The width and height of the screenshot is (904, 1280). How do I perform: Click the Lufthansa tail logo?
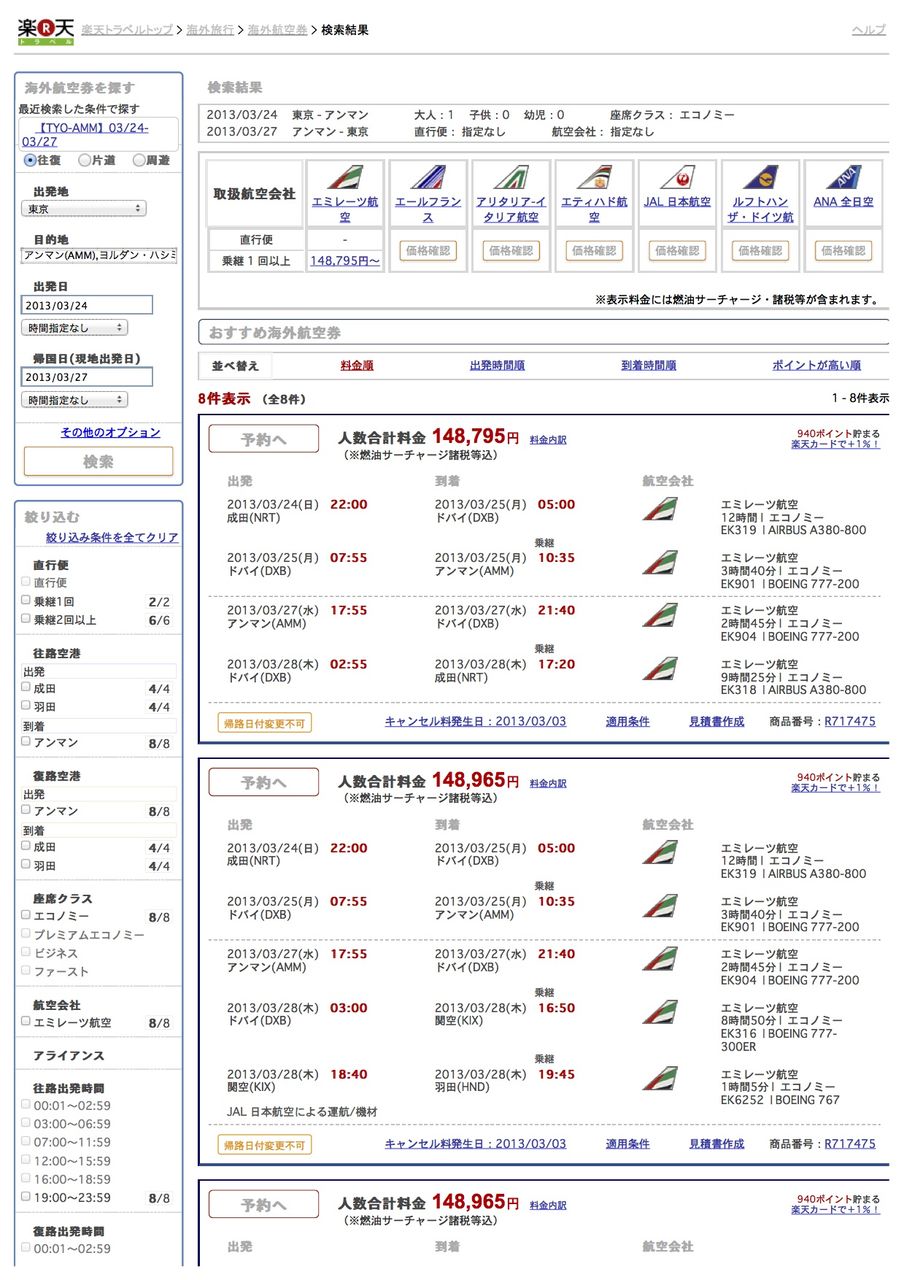[760, 179]
